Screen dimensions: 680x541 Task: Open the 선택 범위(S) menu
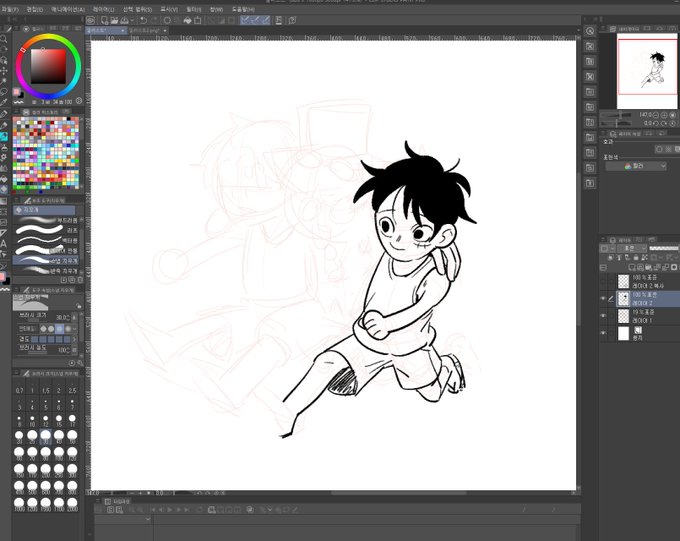point(137,9)
